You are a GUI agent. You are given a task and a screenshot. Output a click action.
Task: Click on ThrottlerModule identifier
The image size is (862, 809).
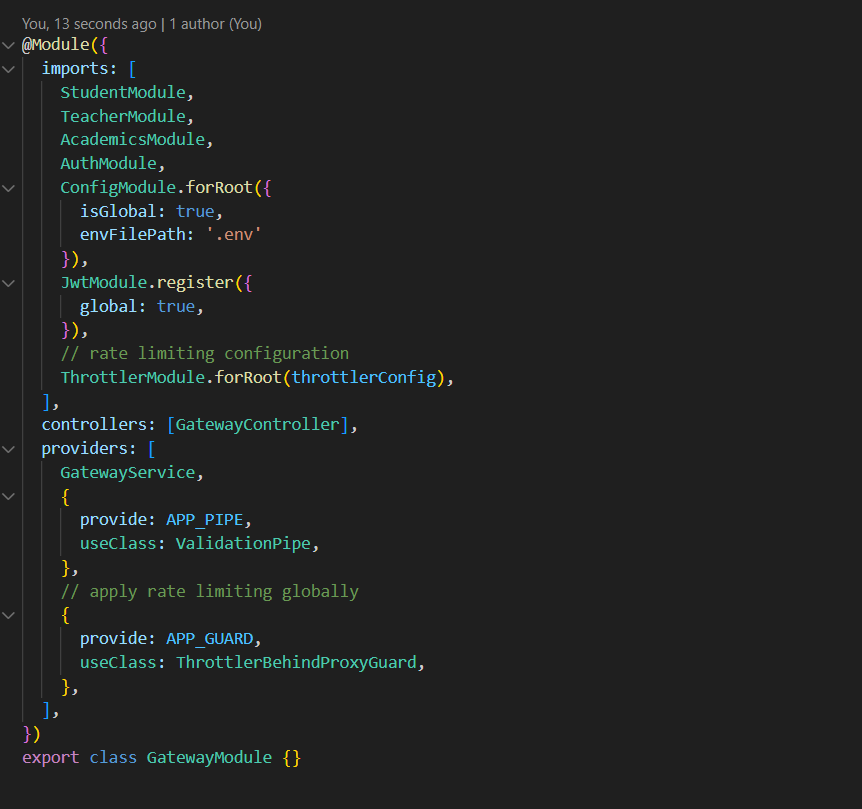[x=132, y=378]
